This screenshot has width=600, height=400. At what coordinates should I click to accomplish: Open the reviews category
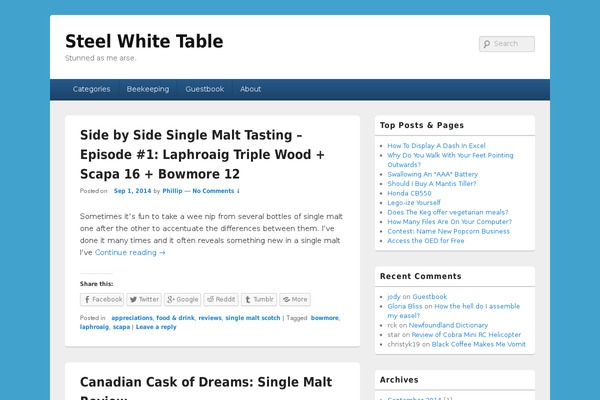pyautogui.click(x=210, y=318)
